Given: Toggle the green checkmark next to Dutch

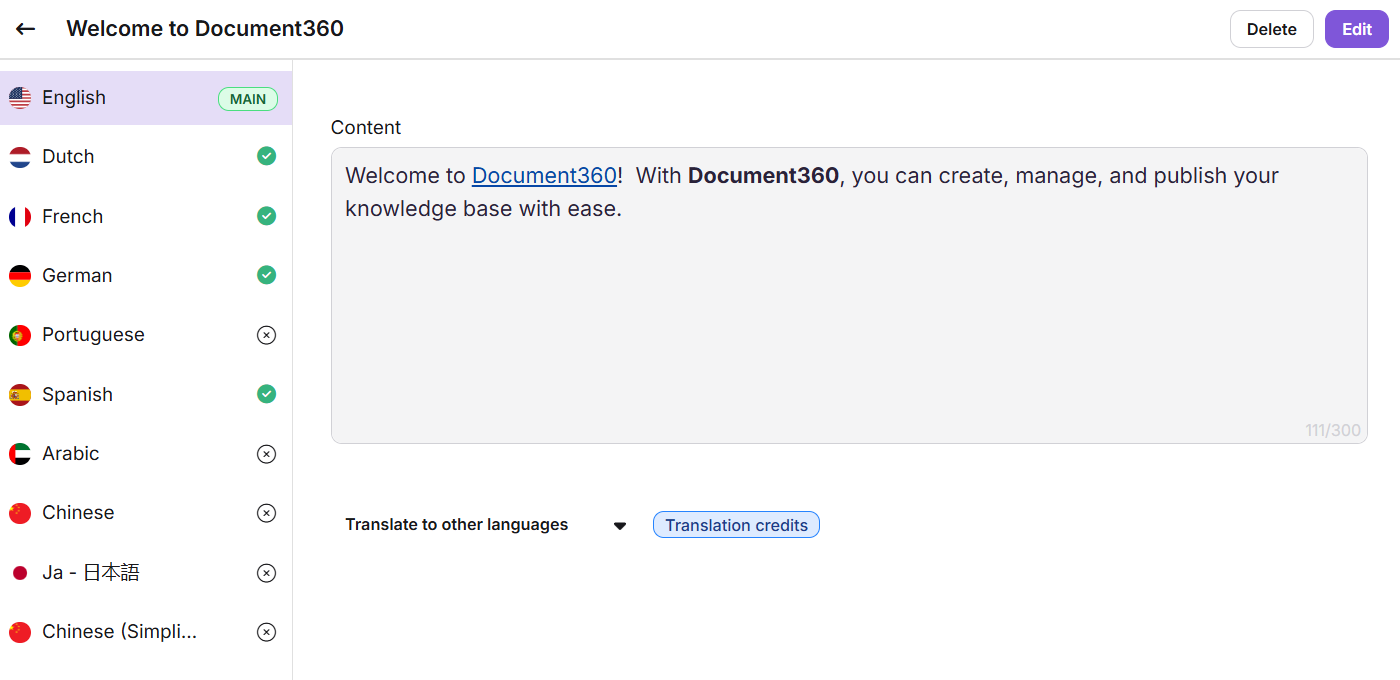Looking at the screenshot, I should click(x=266, y=156).
